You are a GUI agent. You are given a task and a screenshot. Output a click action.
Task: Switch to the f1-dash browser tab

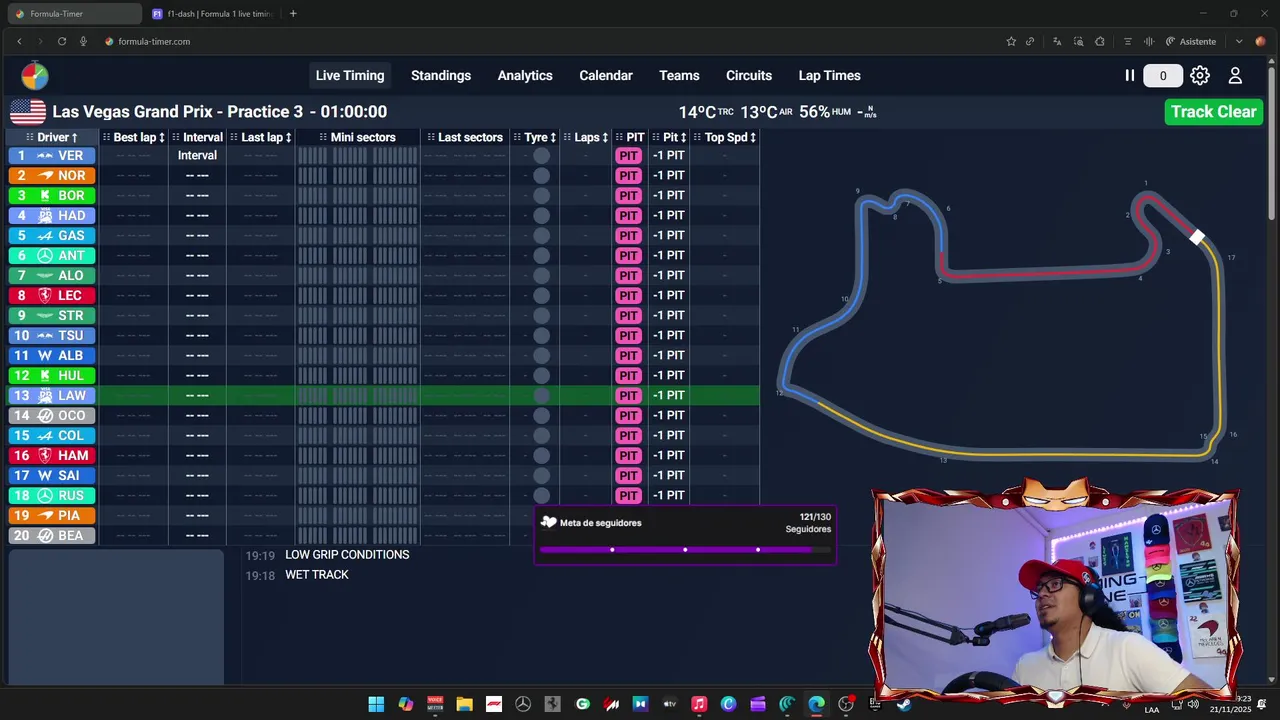[212, 14]
